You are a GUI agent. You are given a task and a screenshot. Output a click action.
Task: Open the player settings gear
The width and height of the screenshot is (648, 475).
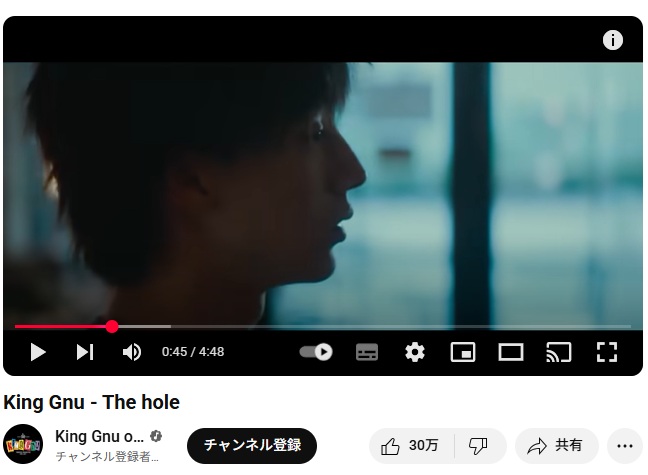tap(415, 352)
